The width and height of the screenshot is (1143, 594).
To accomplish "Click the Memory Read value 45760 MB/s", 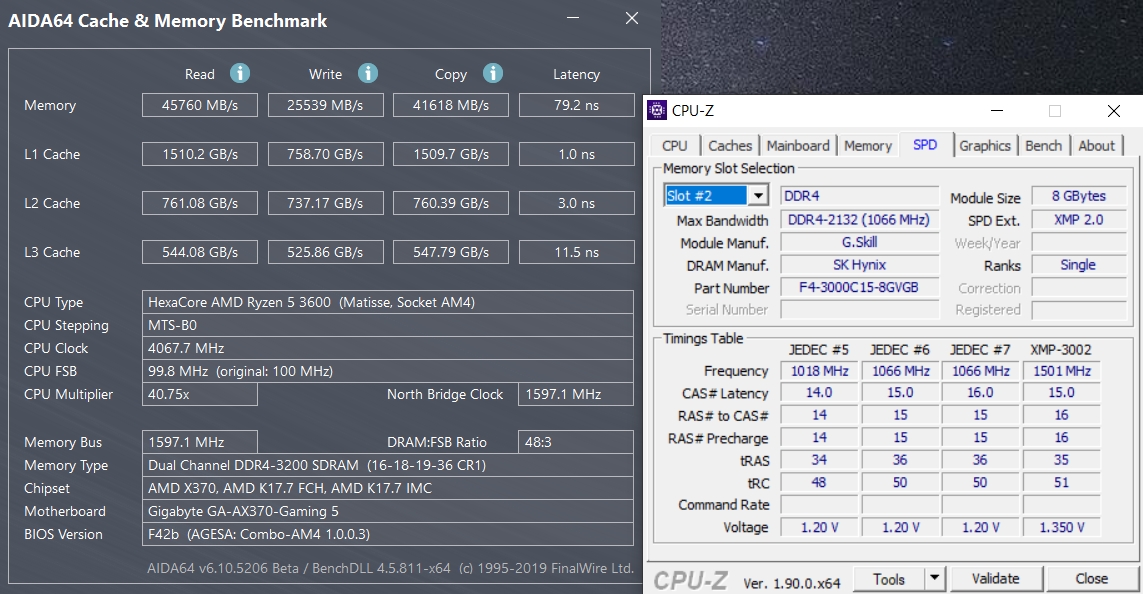I will tap(200, 105).
